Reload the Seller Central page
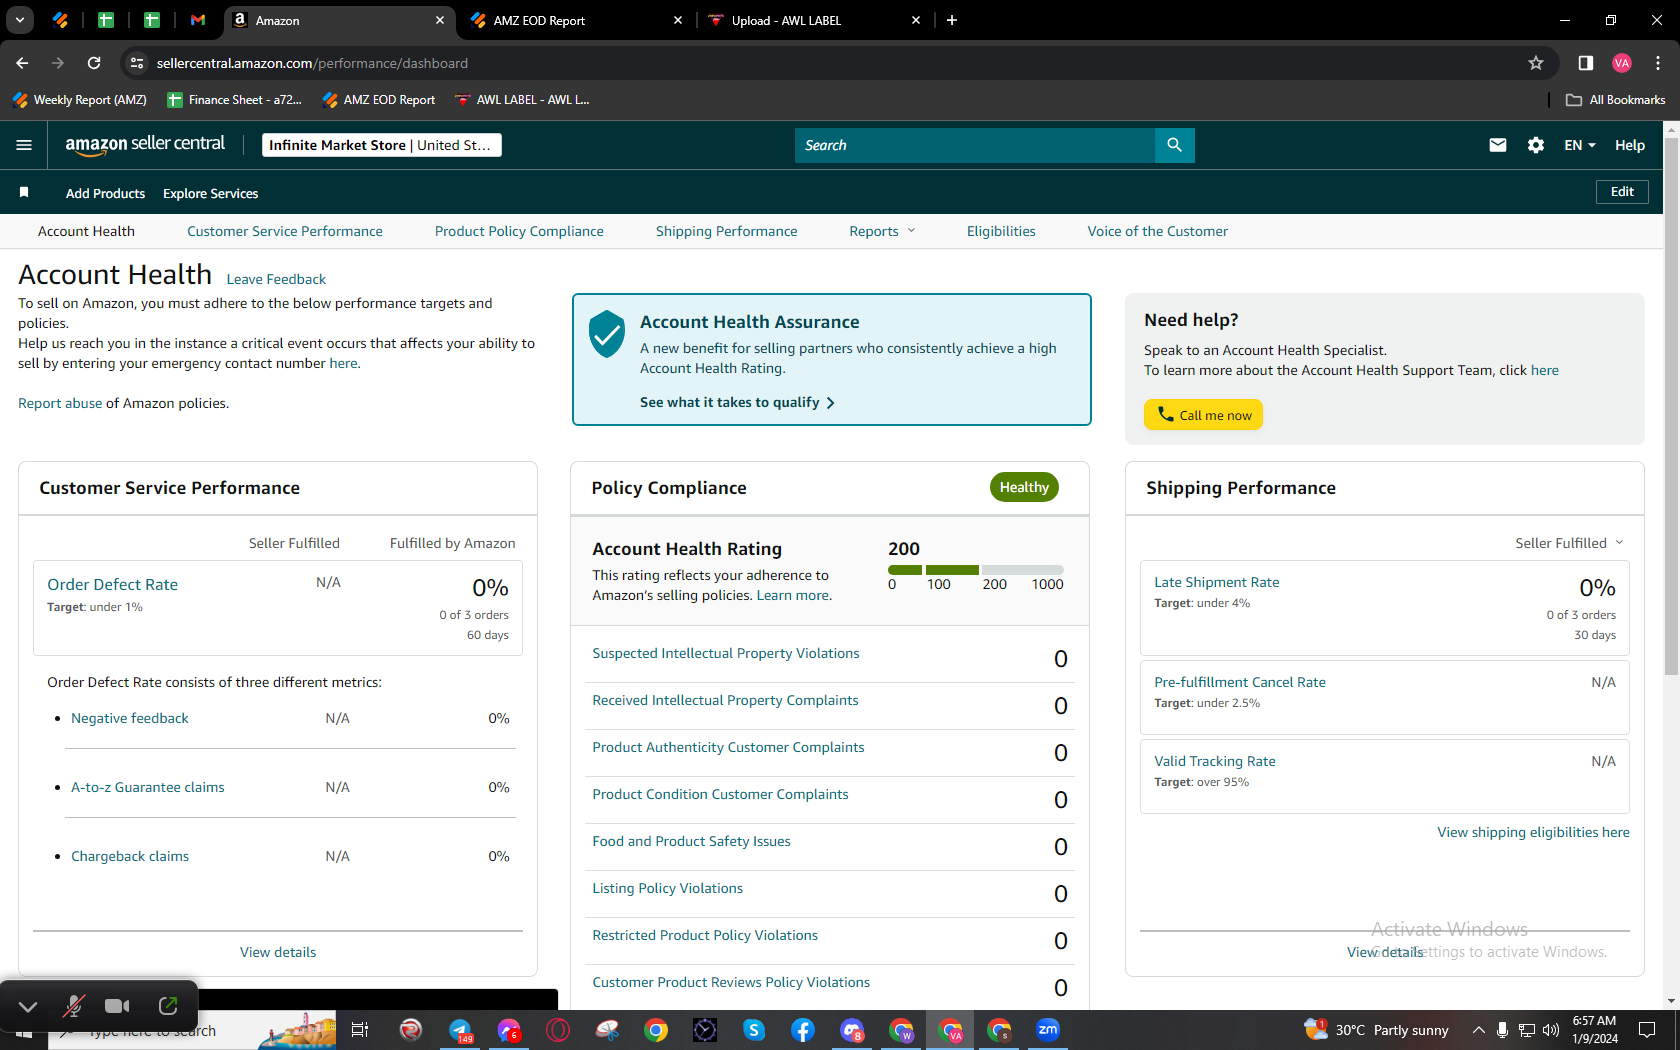This screenshot has width=1680, height=1050. pyautogui.click(x=94, y=63)
